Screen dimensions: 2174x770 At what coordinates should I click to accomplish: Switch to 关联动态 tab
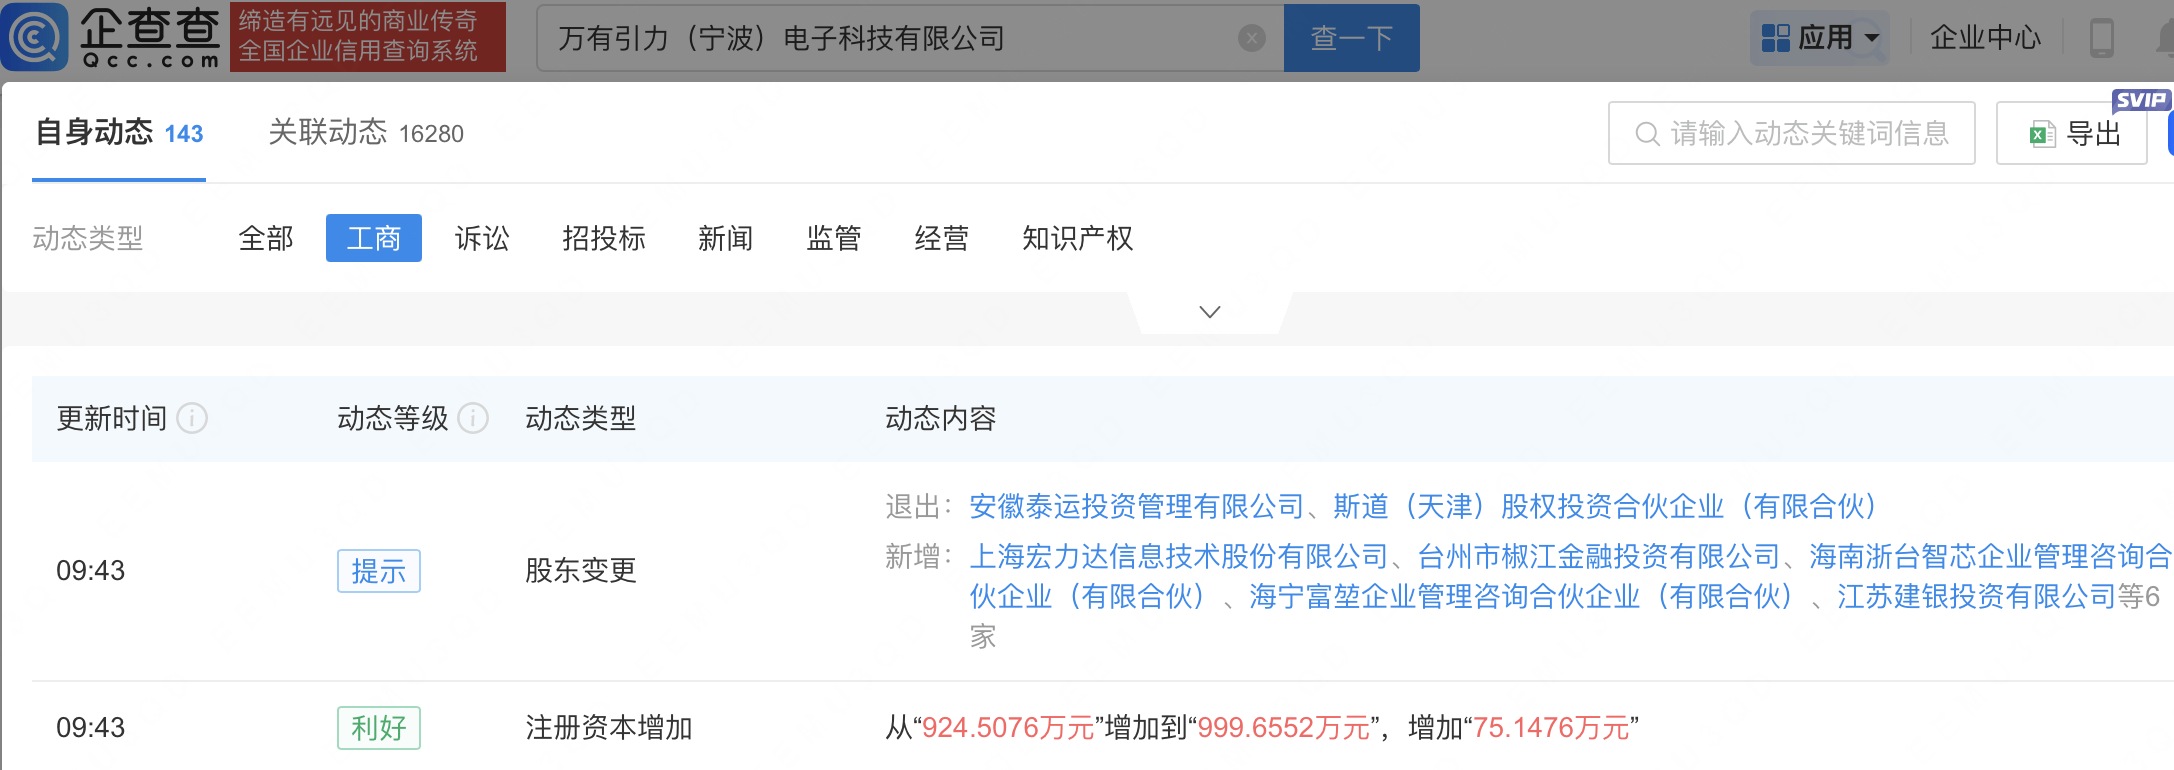[x=366, y=133]
